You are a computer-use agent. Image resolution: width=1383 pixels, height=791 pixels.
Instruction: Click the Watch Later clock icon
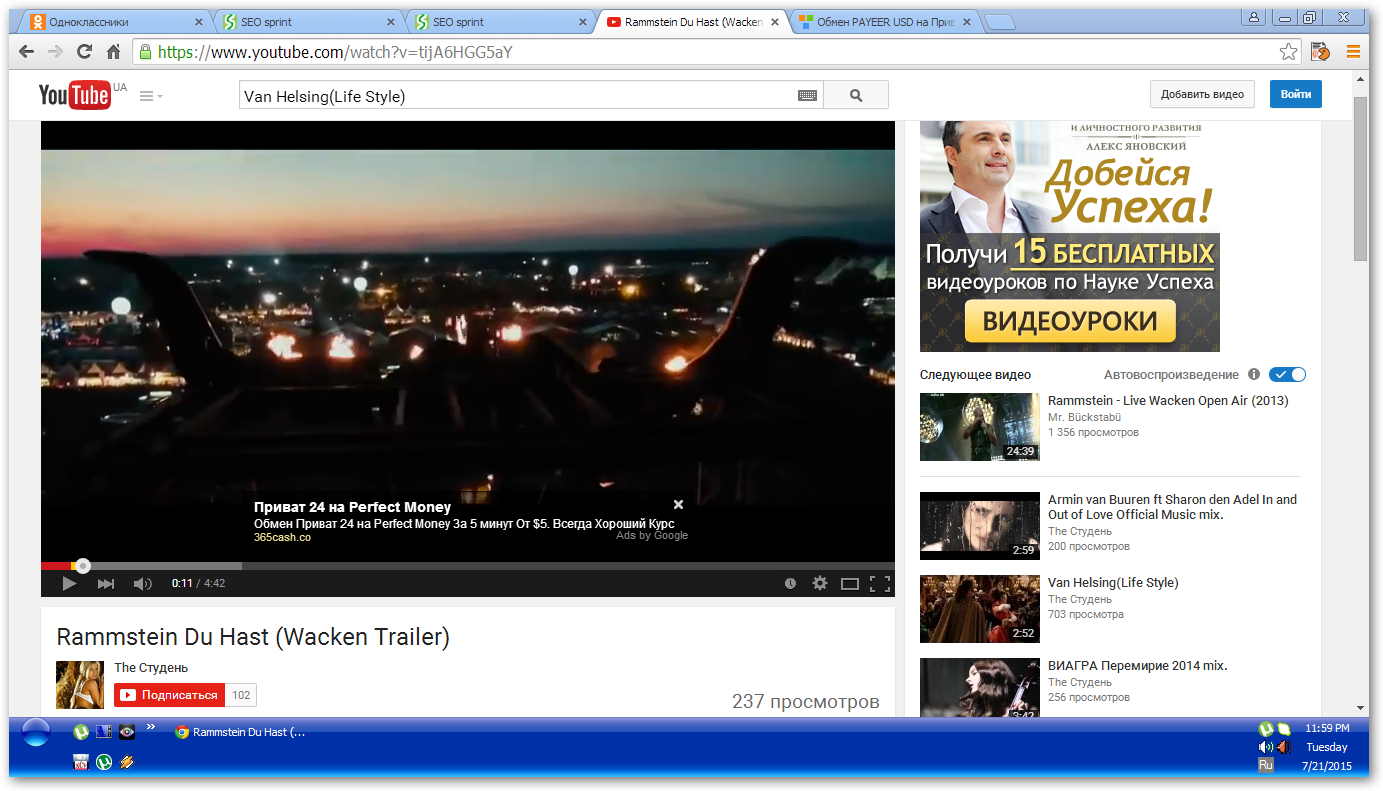point(790,583)
